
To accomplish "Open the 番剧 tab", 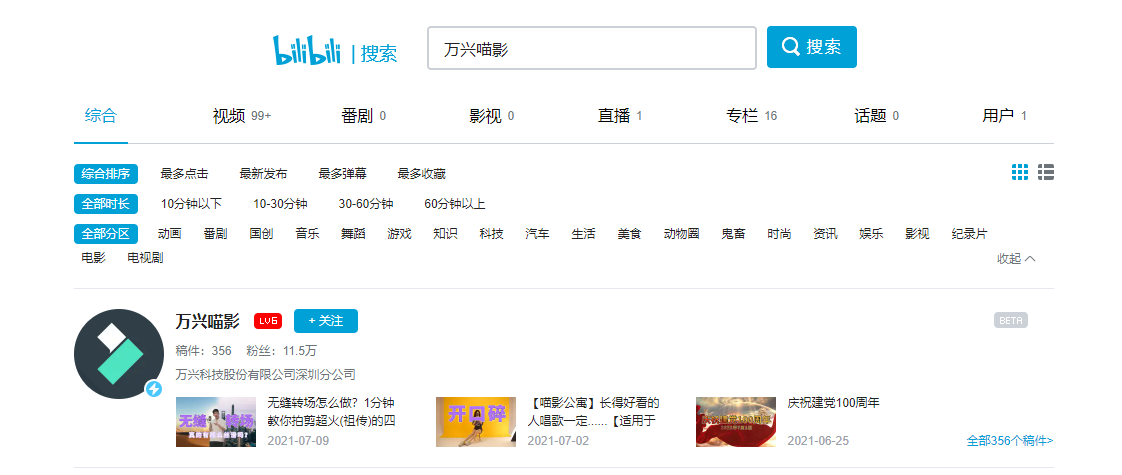I will point(364,116).
